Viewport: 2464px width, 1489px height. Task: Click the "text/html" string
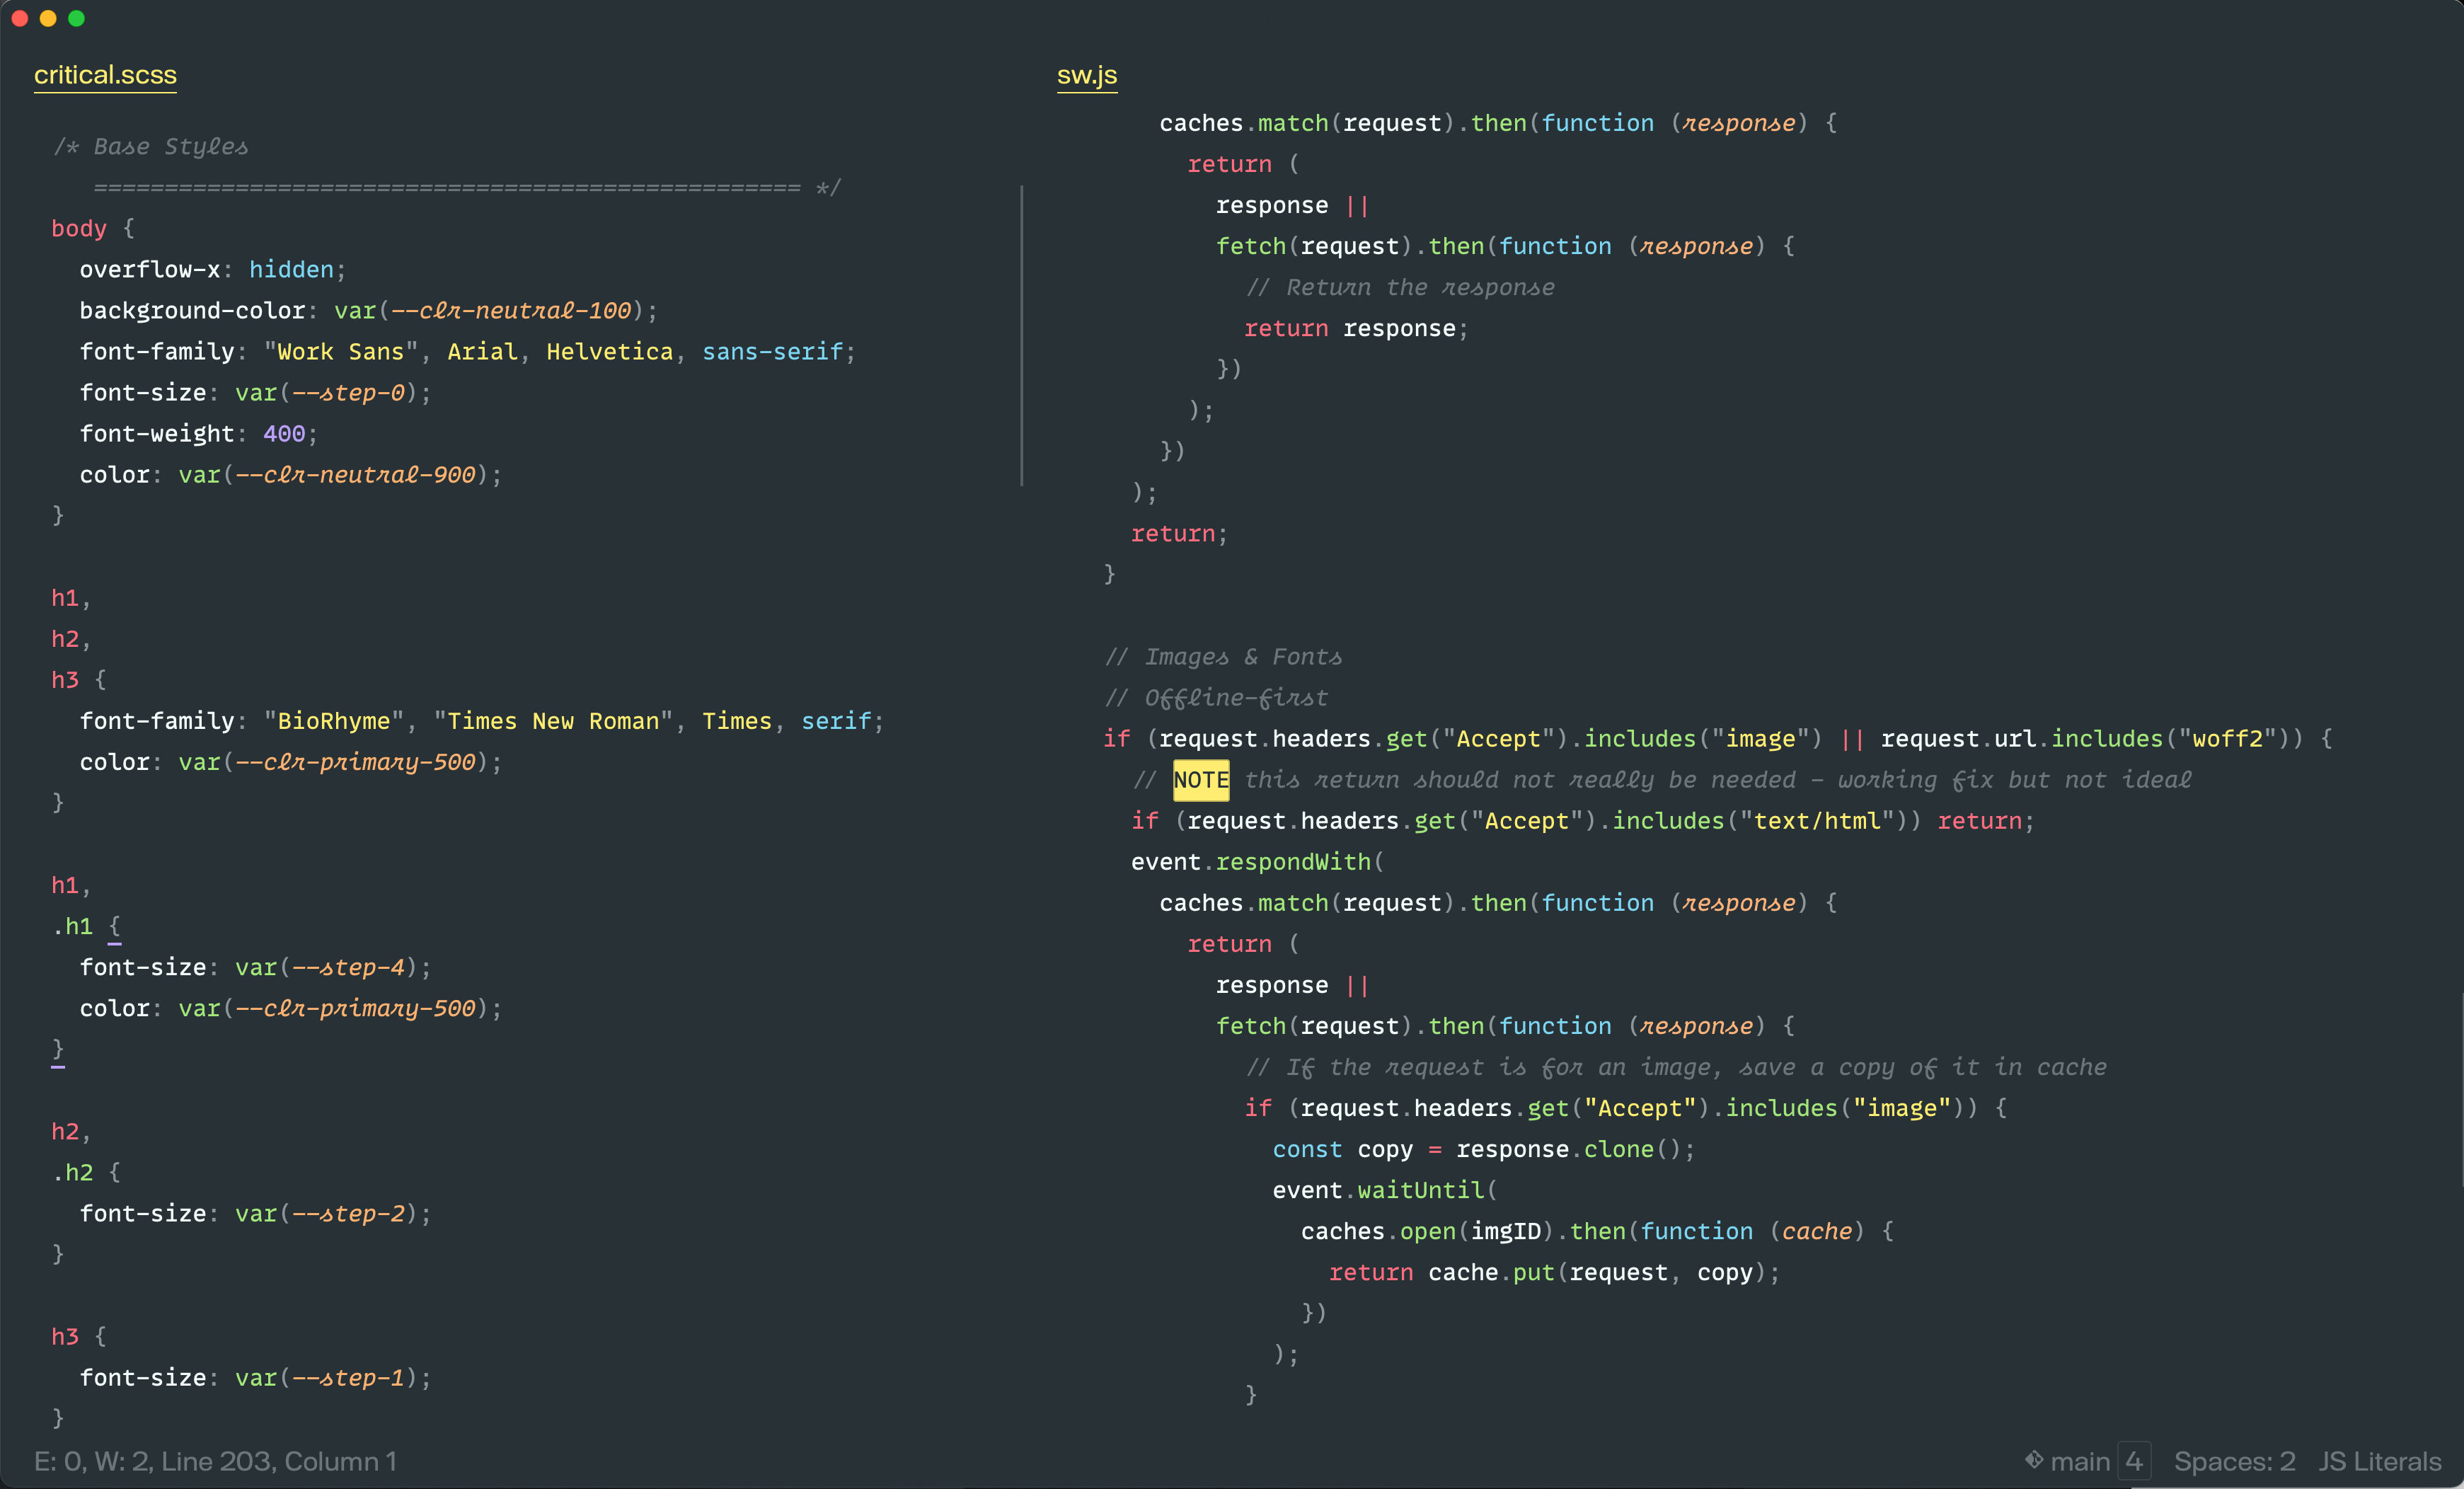[1817, 820]
